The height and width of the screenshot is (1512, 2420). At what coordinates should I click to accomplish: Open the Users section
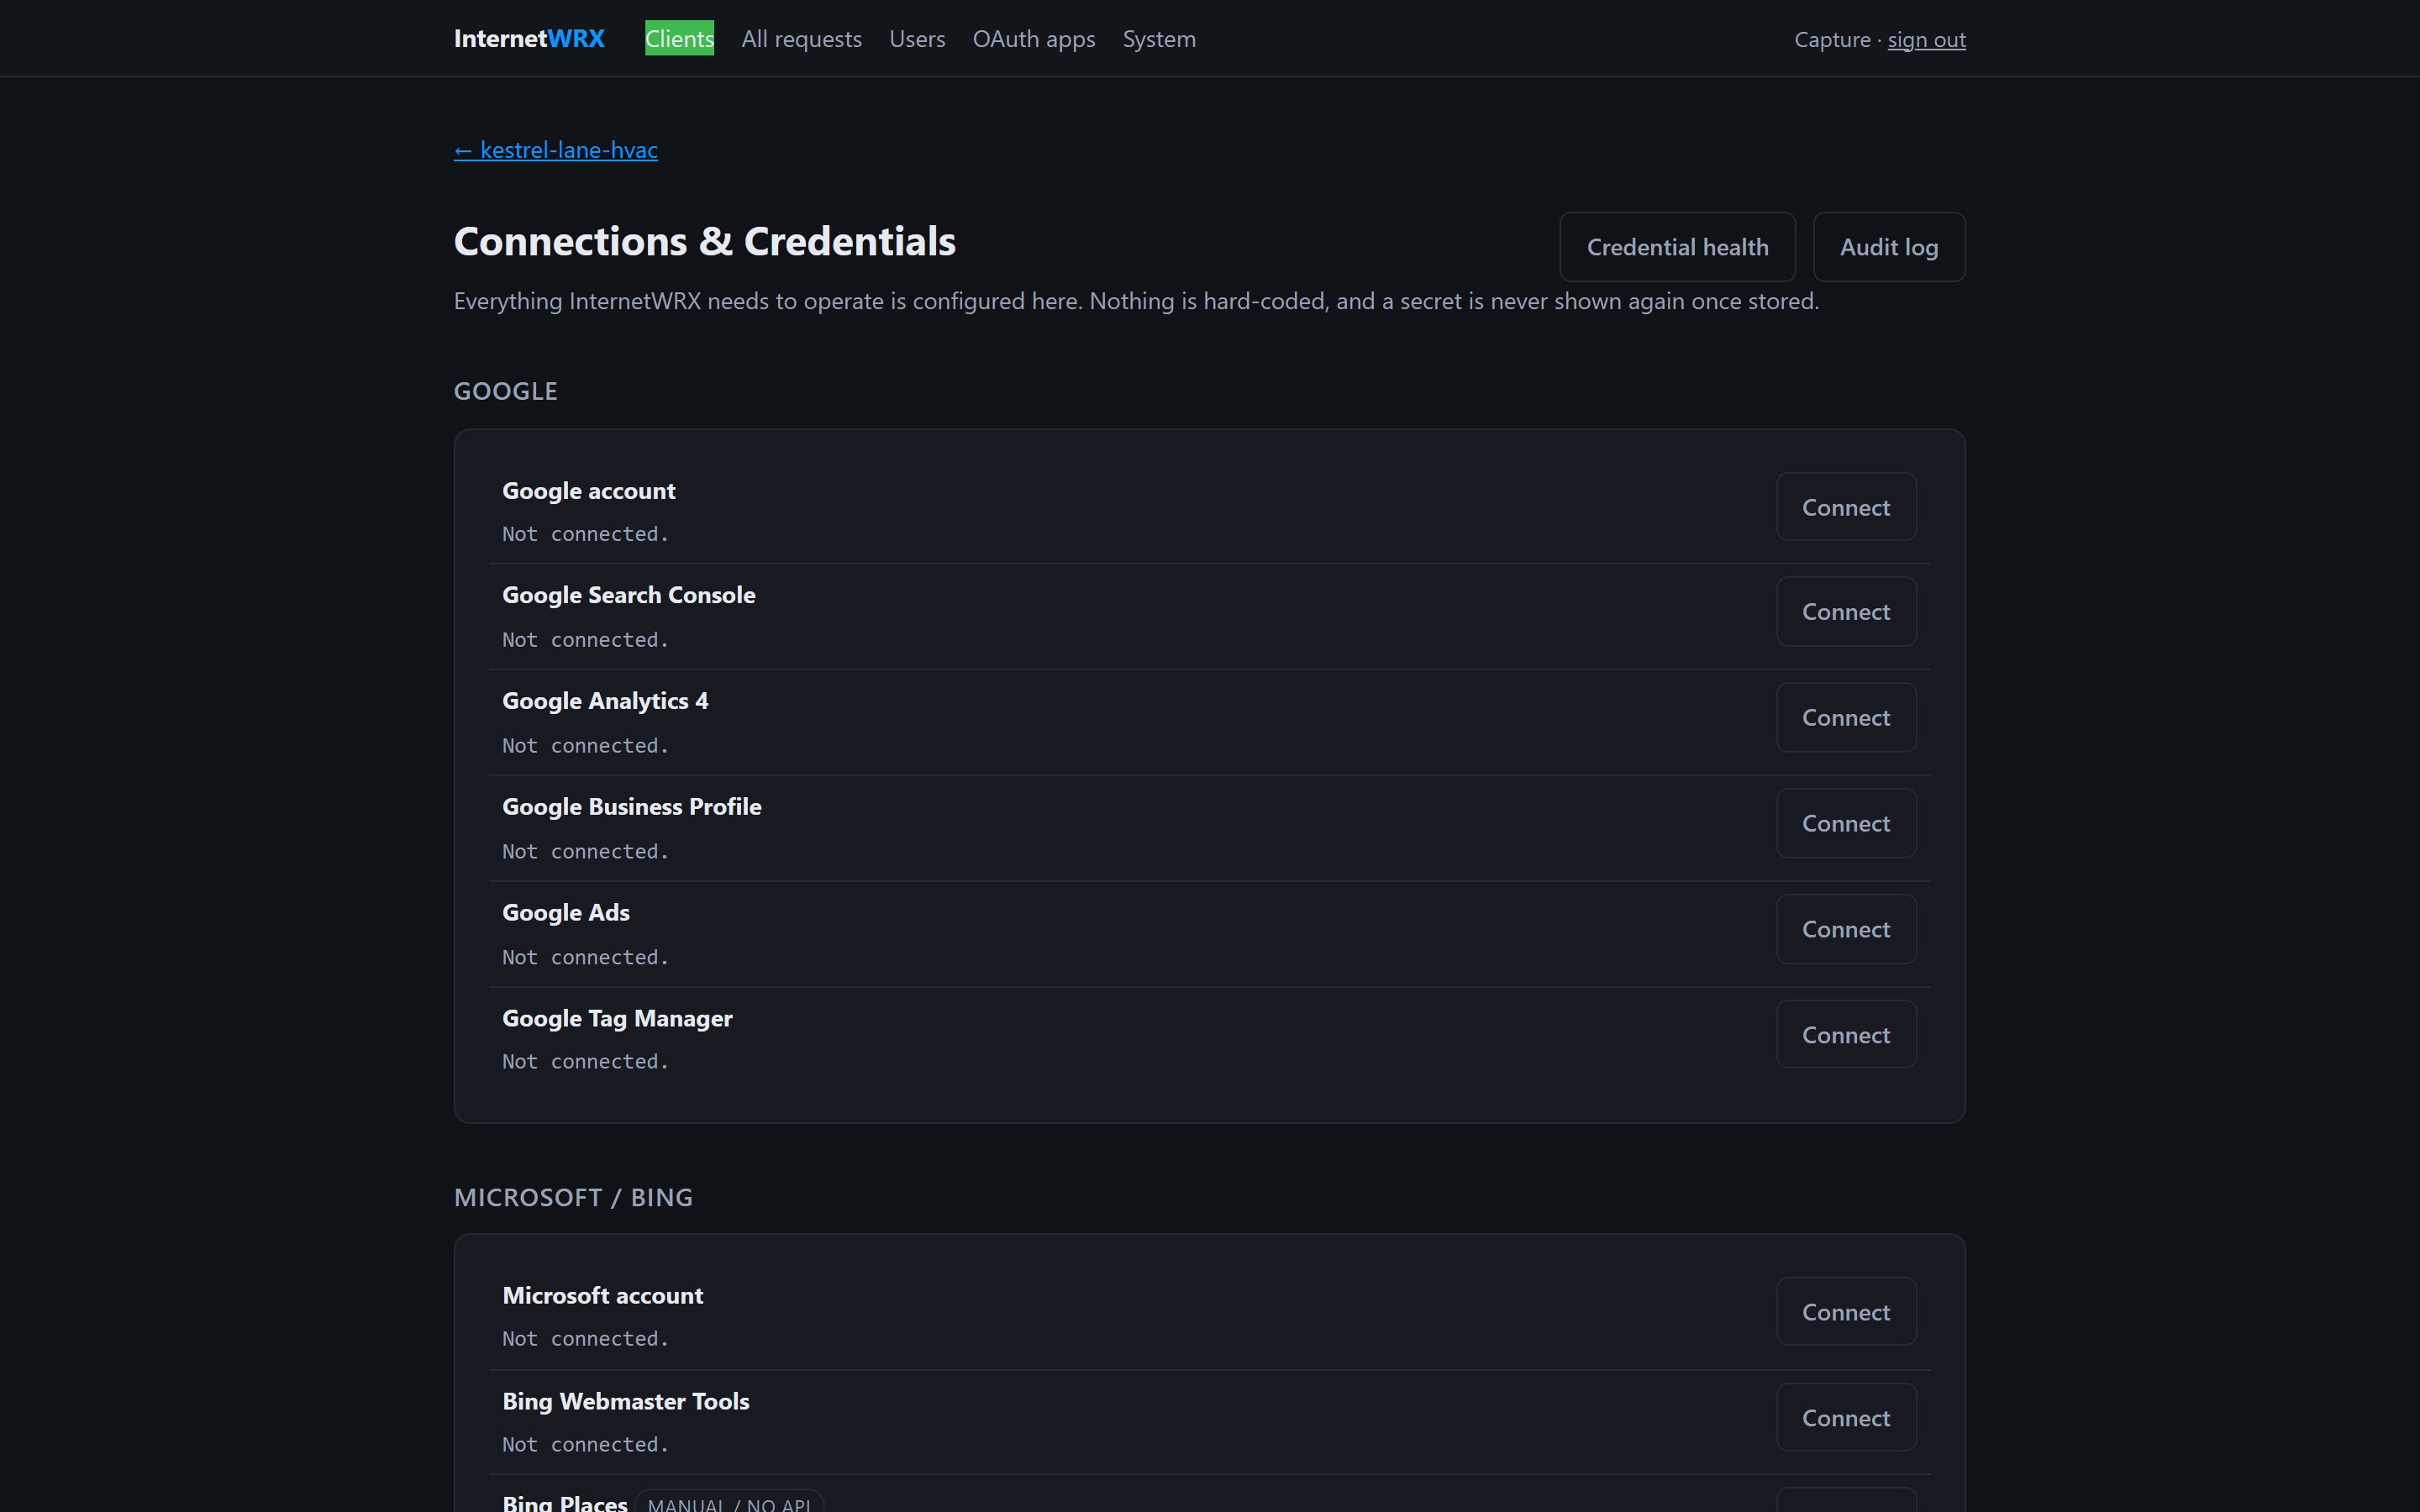coord(917,39)
